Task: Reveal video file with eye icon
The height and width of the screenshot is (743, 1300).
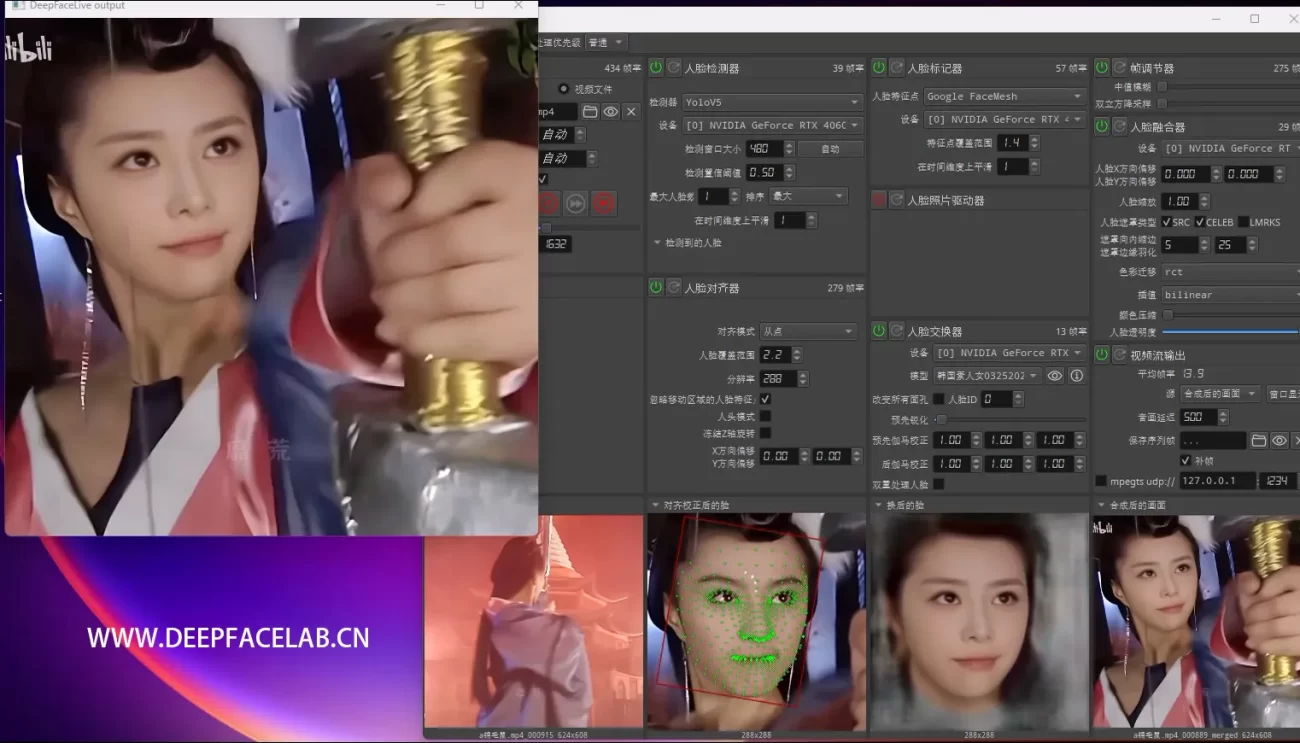Action: pos(610,111)
